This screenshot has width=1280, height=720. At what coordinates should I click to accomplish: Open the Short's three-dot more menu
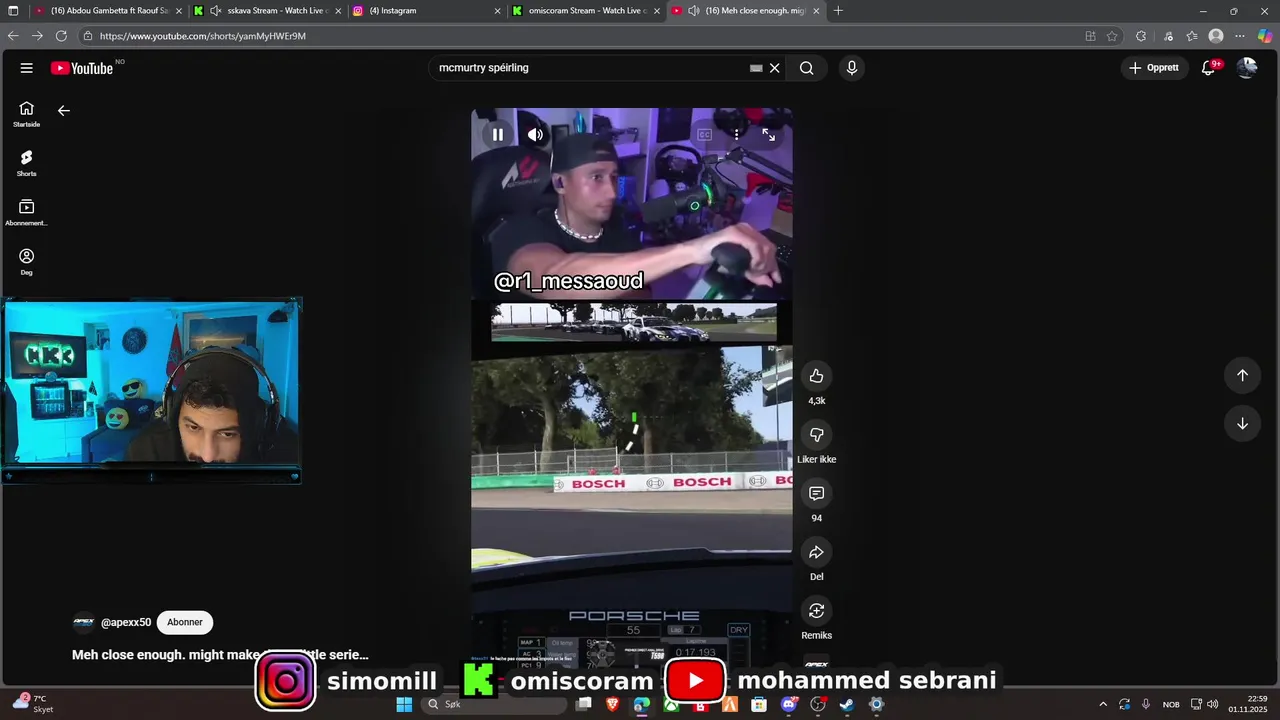click(x=736, y=134)
